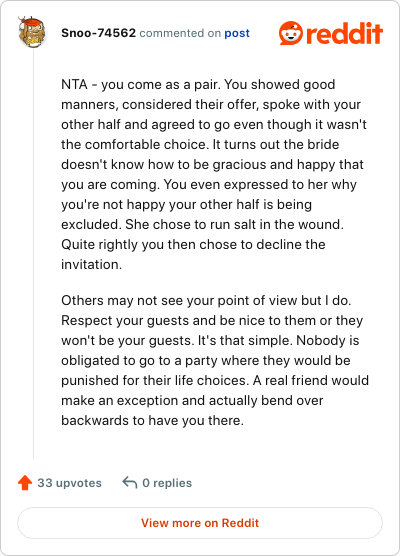Image resolution: width=400 pixels, height=556 pixels.
Task: Click the word "invitation." ending first paragraph
Action: coord(91,265)
